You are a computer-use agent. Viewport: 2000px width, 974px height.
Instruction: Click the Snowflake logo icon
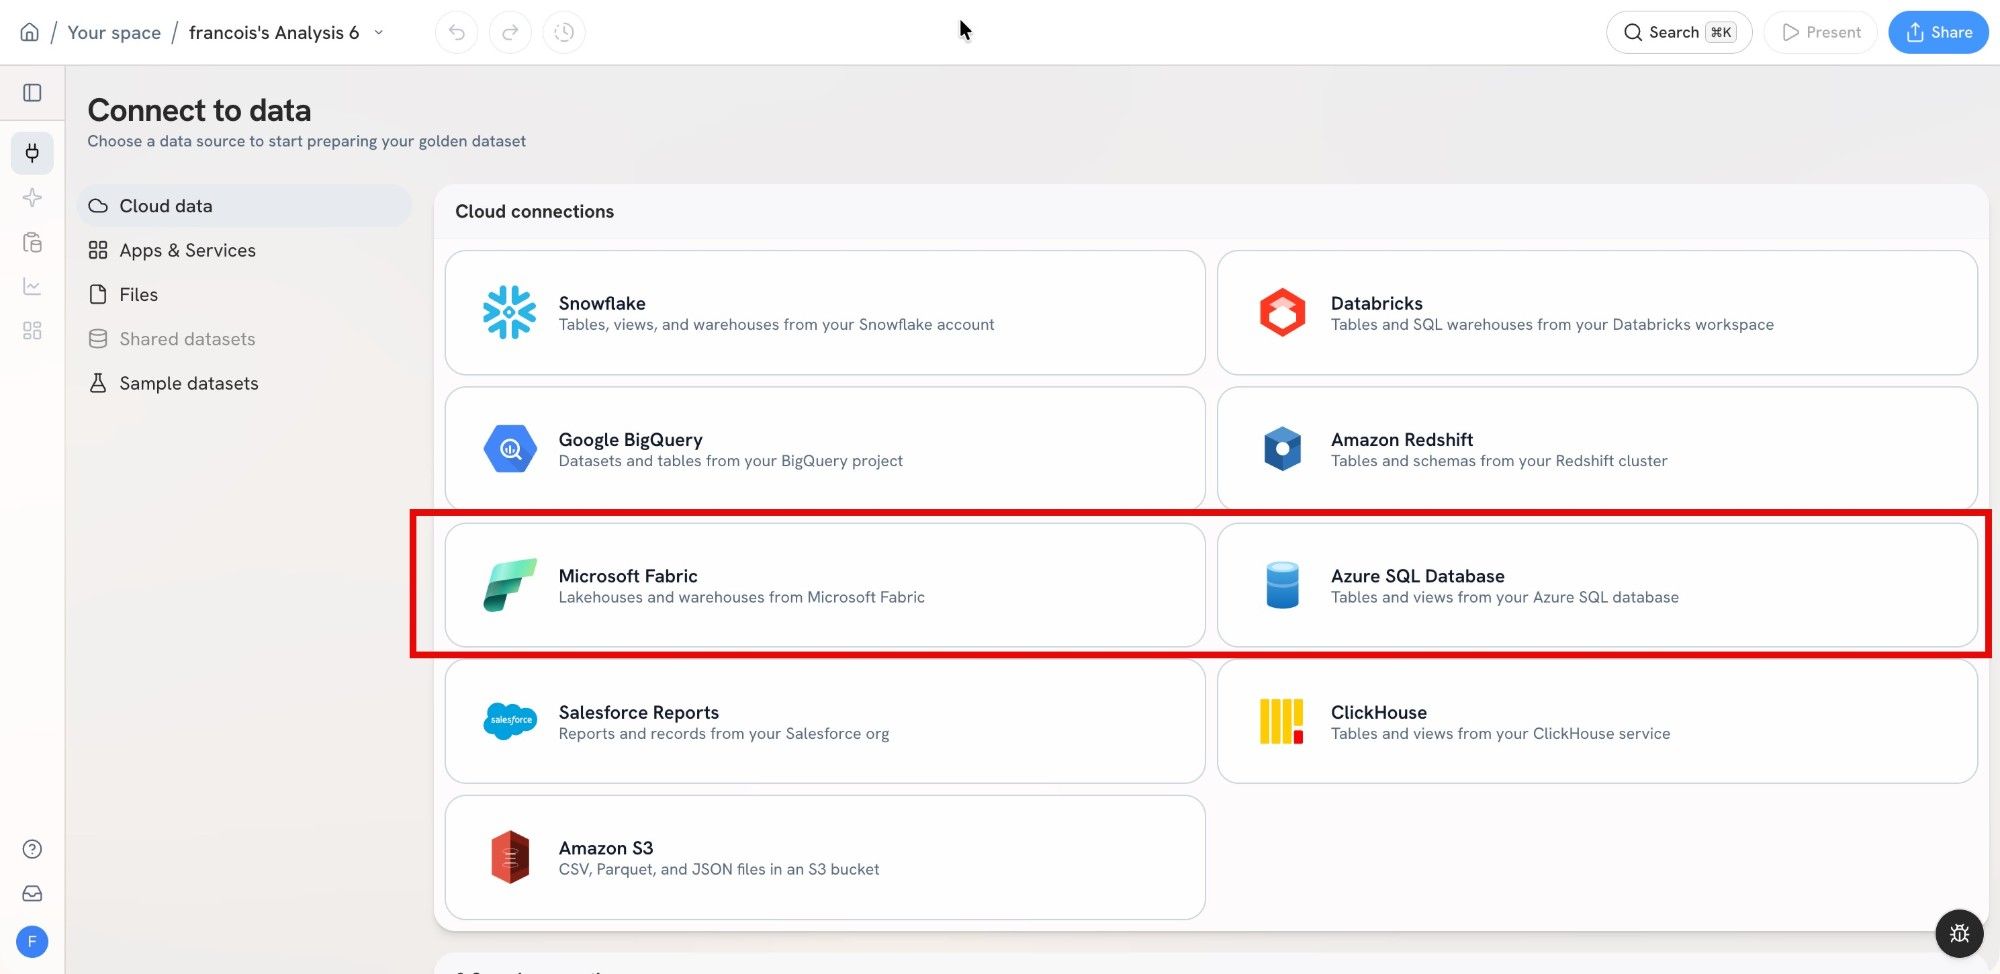[509, 313]
